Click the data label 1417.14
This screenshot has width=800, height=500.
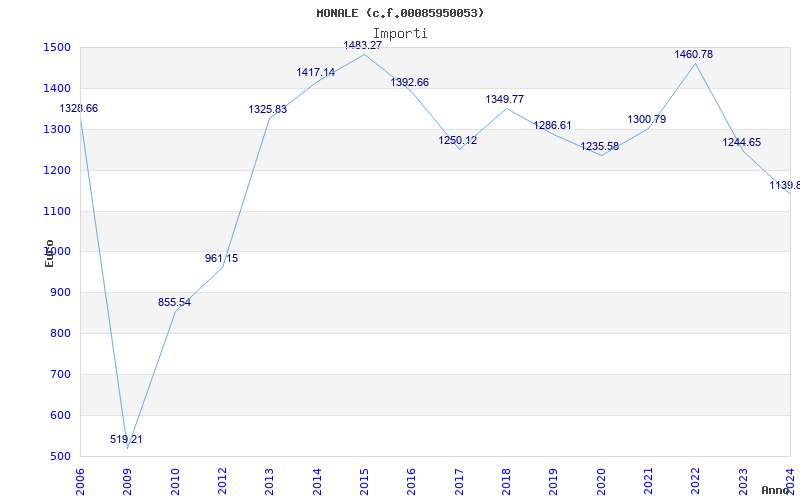click(316, 72)
